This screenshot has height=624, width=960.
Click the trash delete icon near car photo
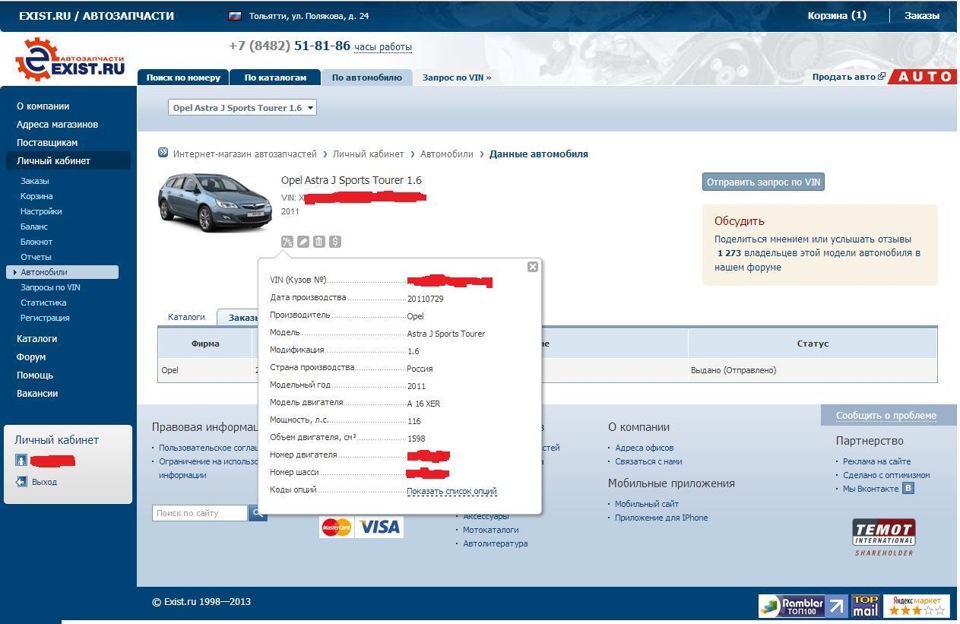(318, 241)
